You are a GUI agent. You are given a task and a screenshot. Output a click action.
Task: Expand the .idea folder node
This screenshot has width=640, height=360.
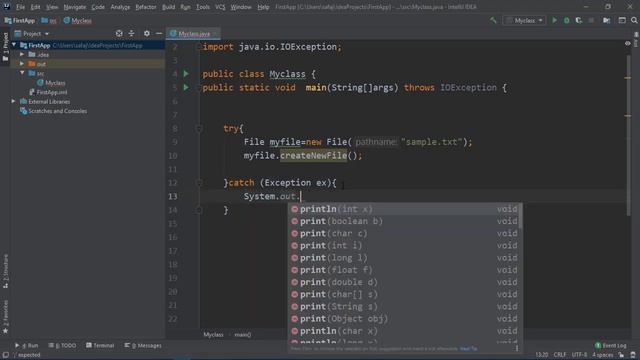[22, 54]
